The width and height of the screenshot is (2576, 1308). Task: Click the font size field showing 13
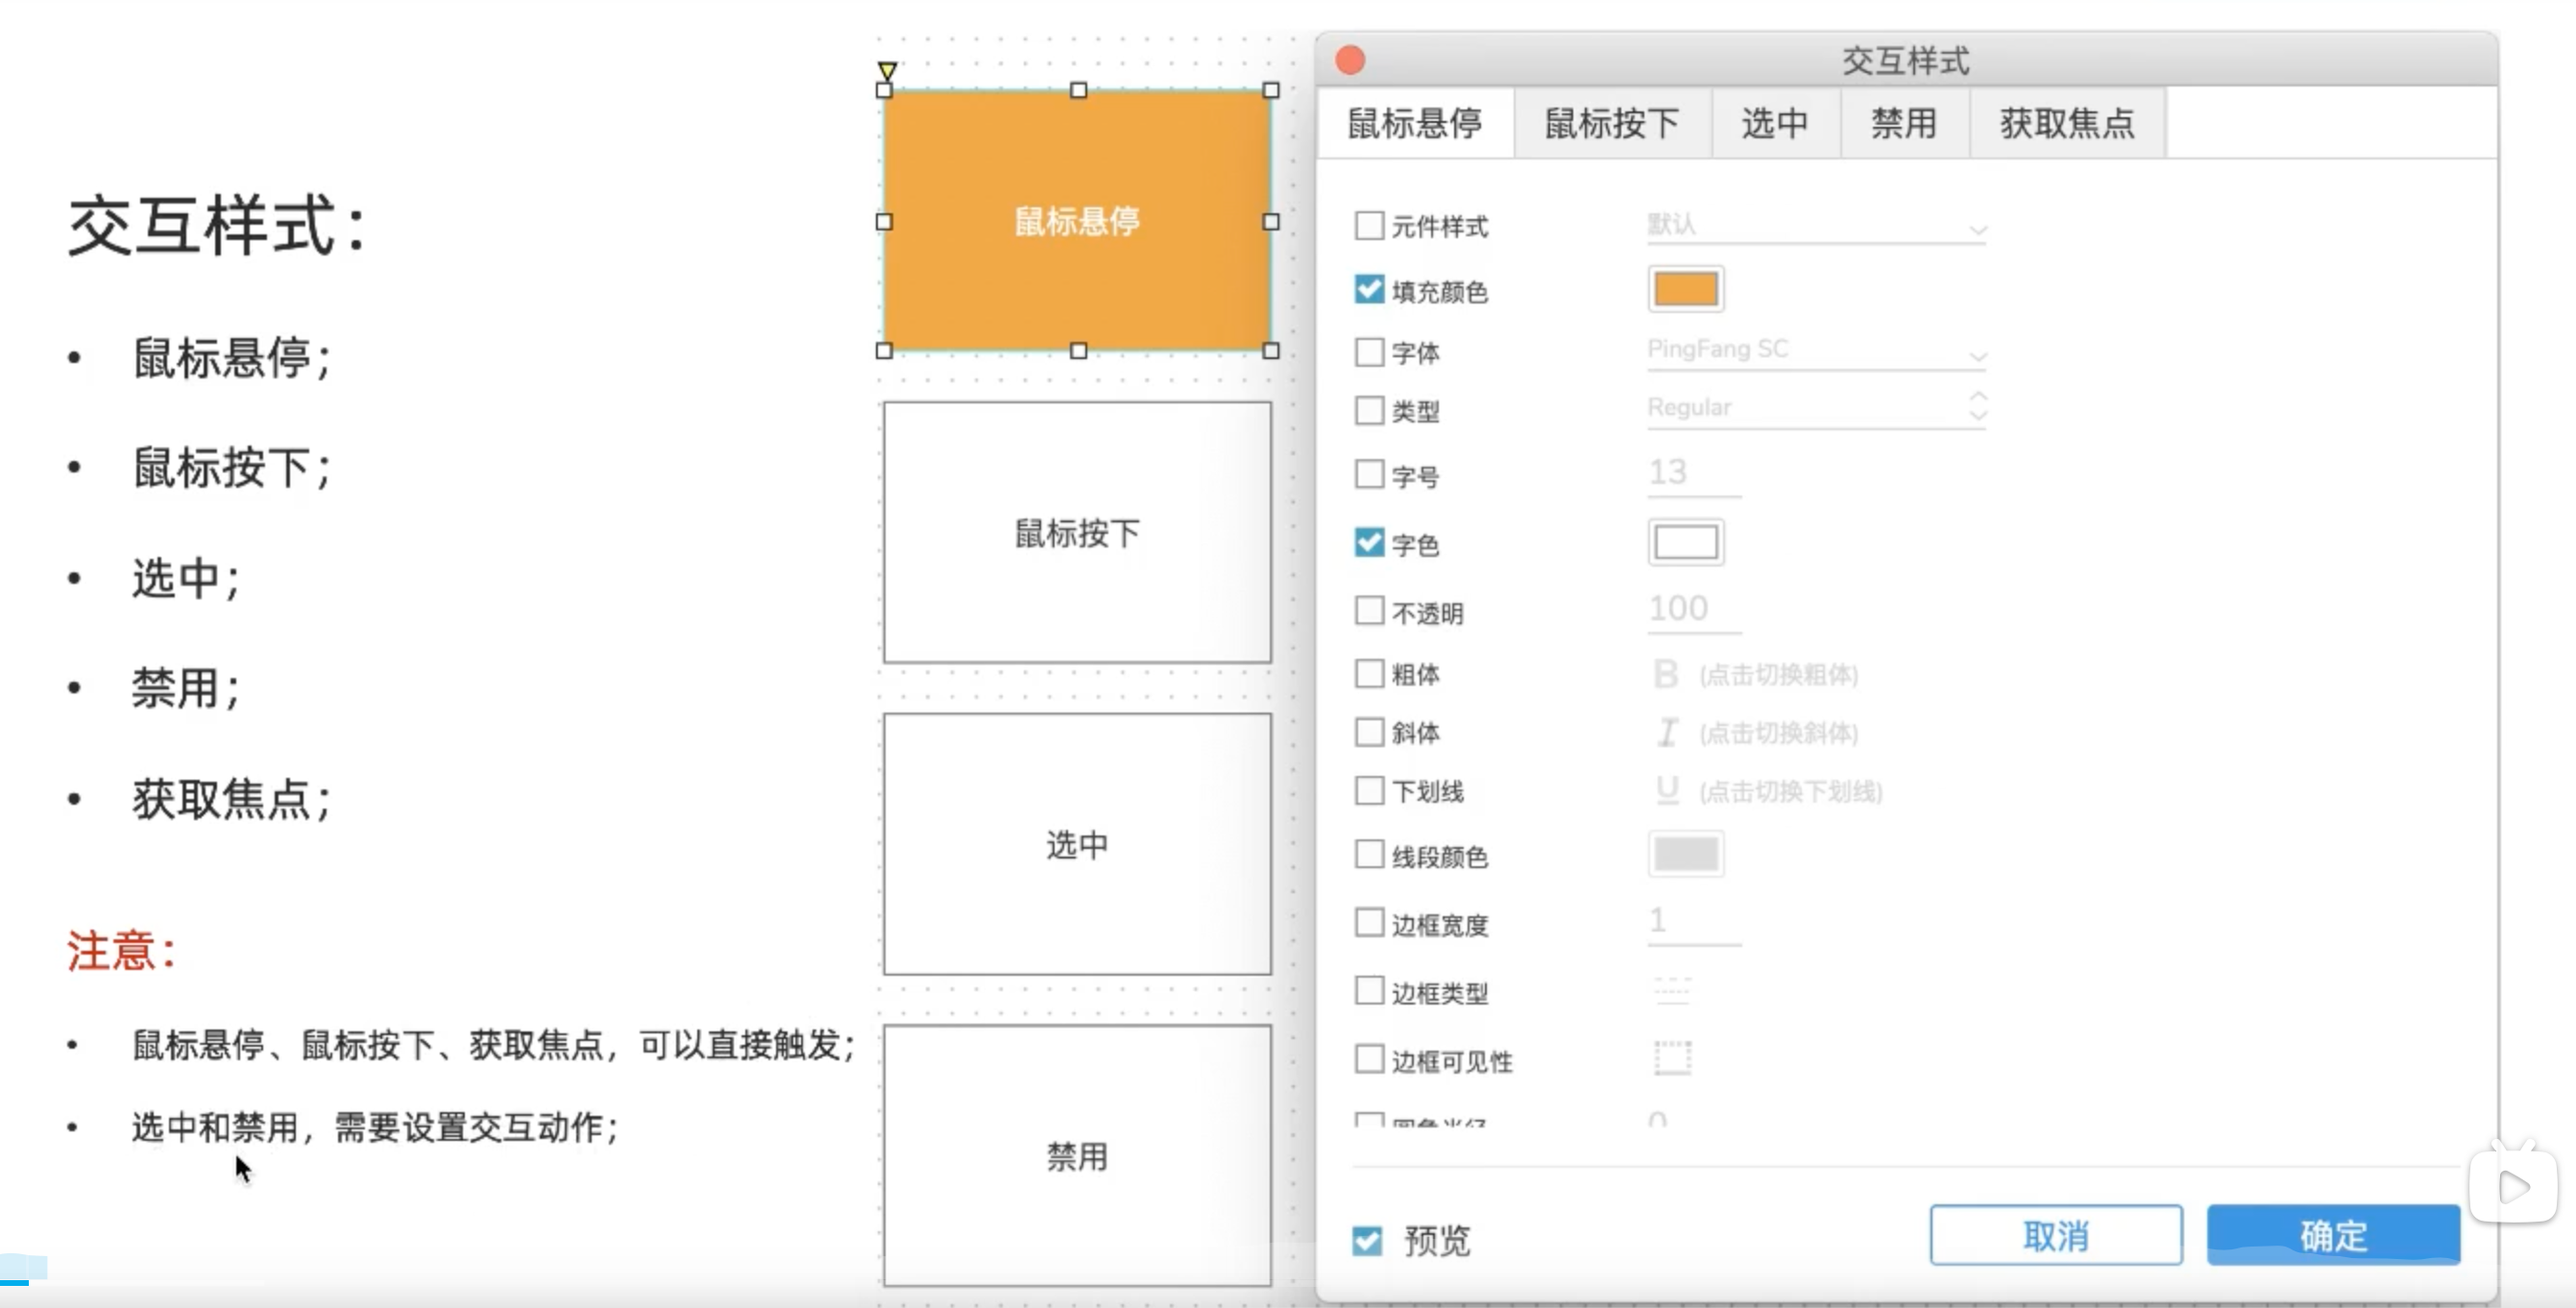pos(1694,473)
